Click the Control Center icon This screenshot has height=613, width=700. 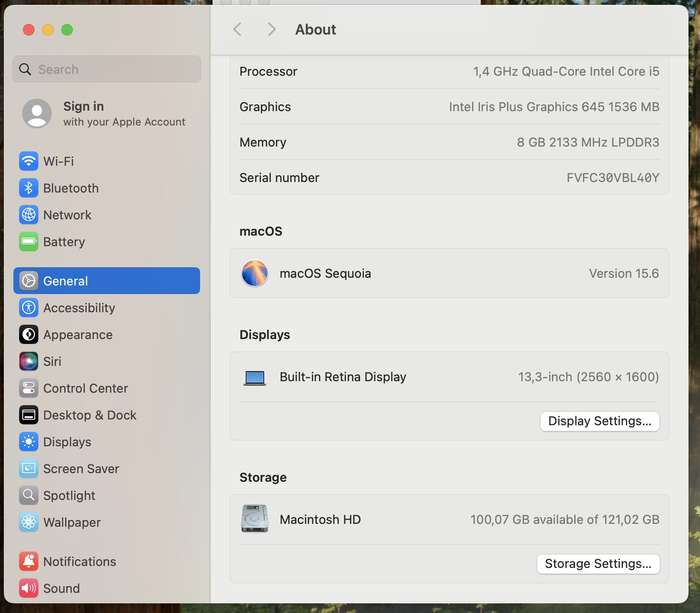(29, 388)
